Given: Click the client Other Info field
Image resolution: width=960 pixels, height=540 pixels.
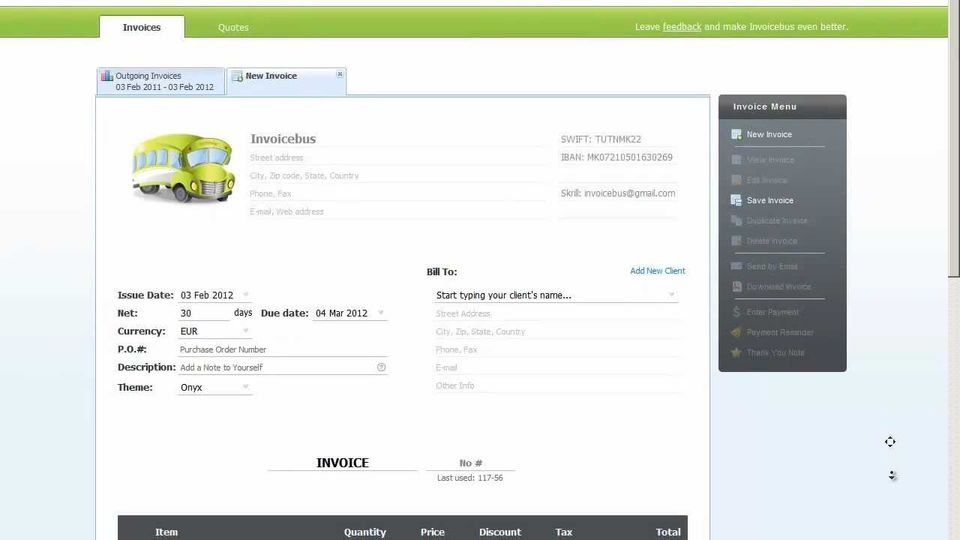Looking at the screenshot, I should point(556,386).
